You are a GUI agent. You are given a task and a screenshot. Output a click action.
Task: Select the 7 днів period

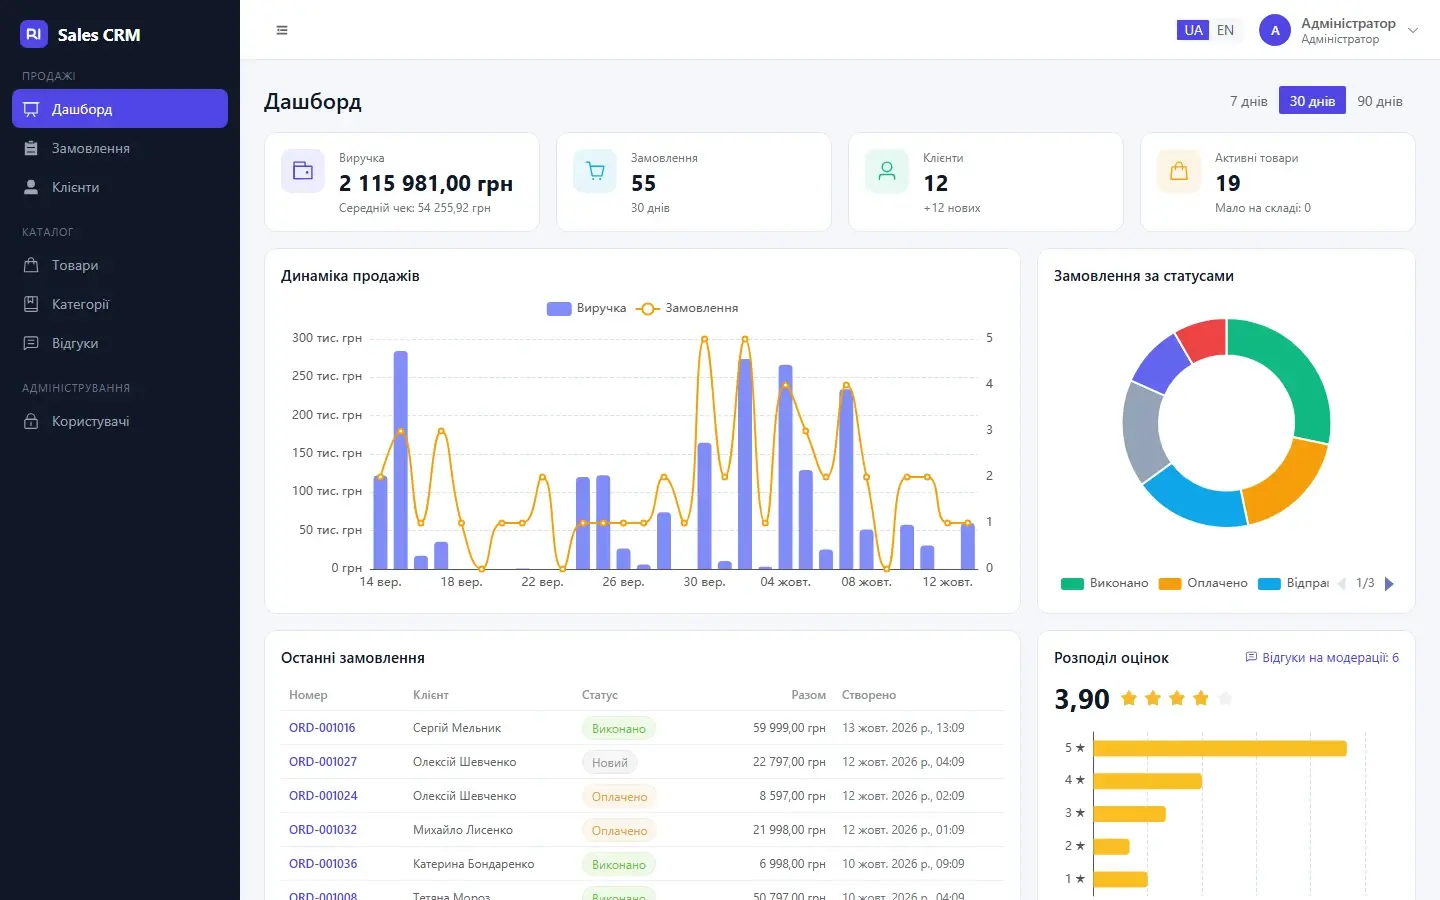pyautogui.click(x=1248, y=101)
